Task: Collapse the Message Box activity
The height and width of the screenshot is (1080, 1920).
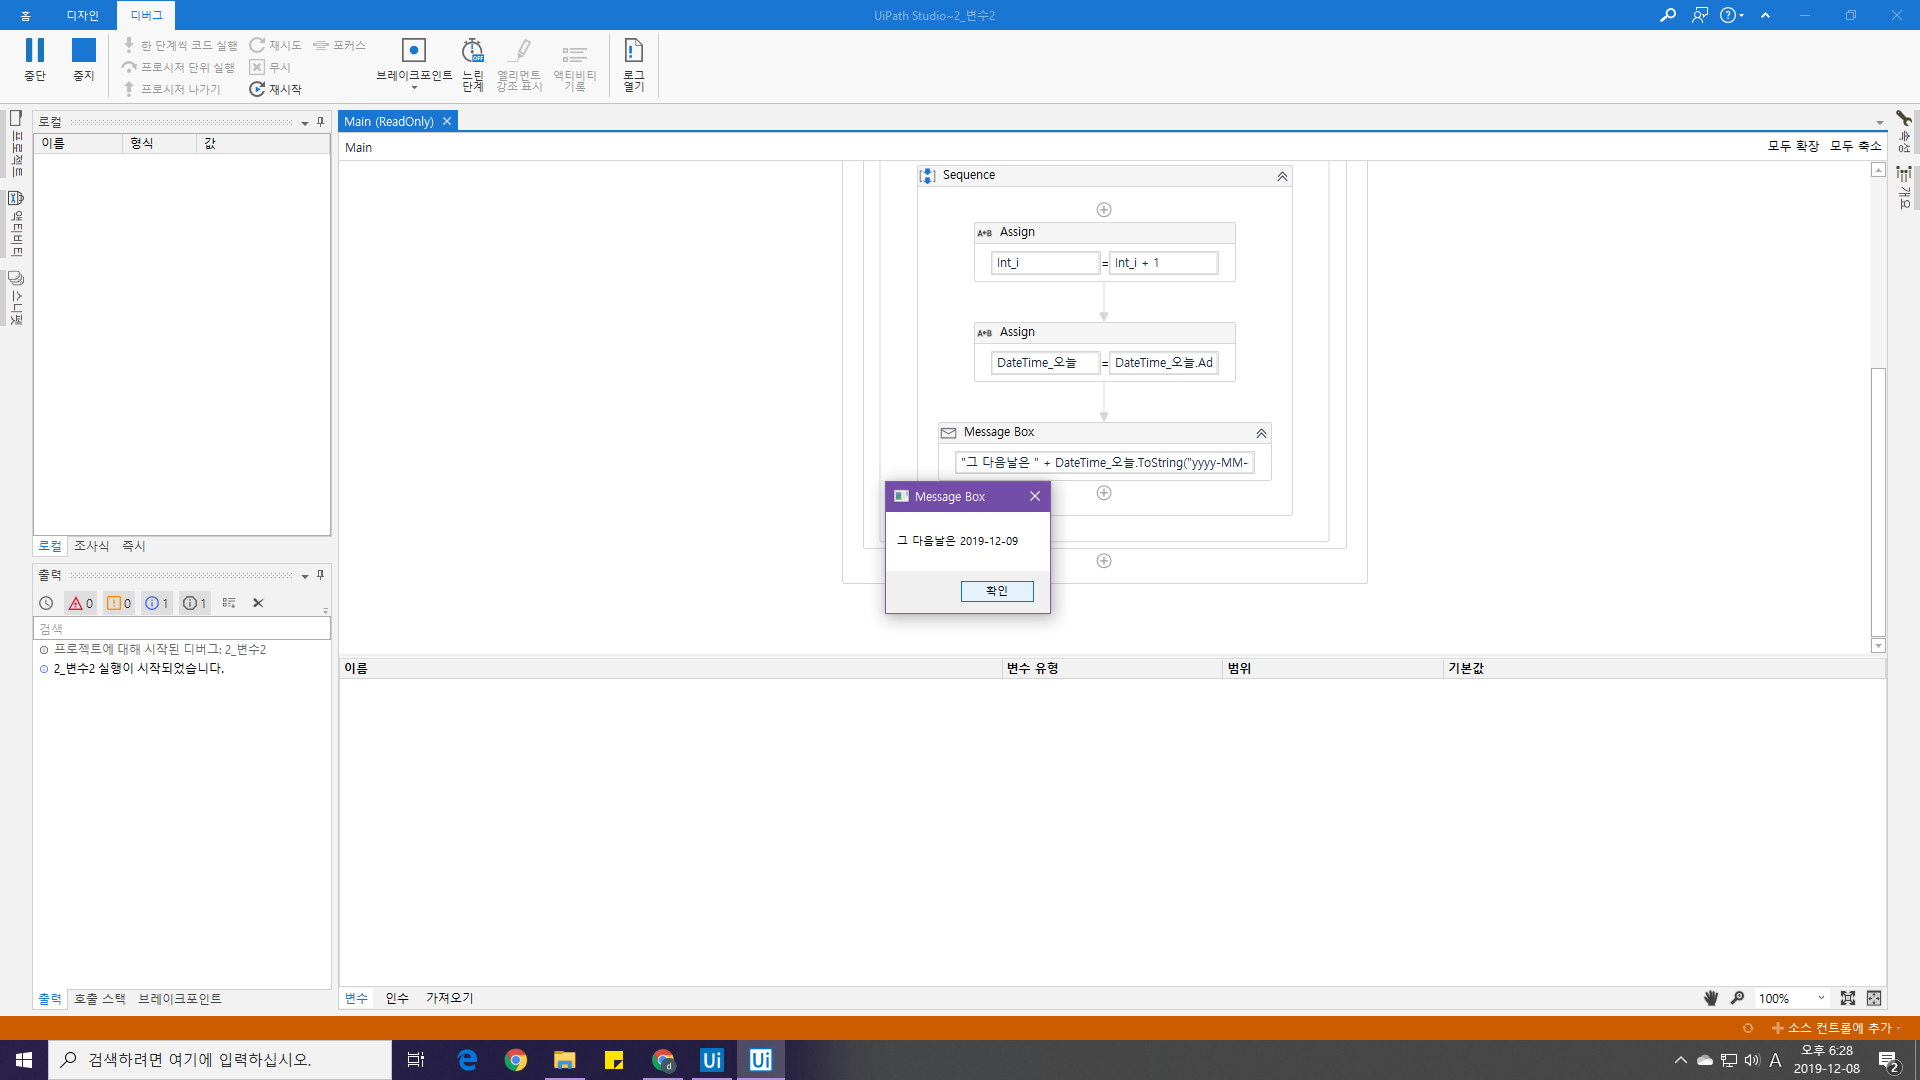Action: click(1261, 433)
